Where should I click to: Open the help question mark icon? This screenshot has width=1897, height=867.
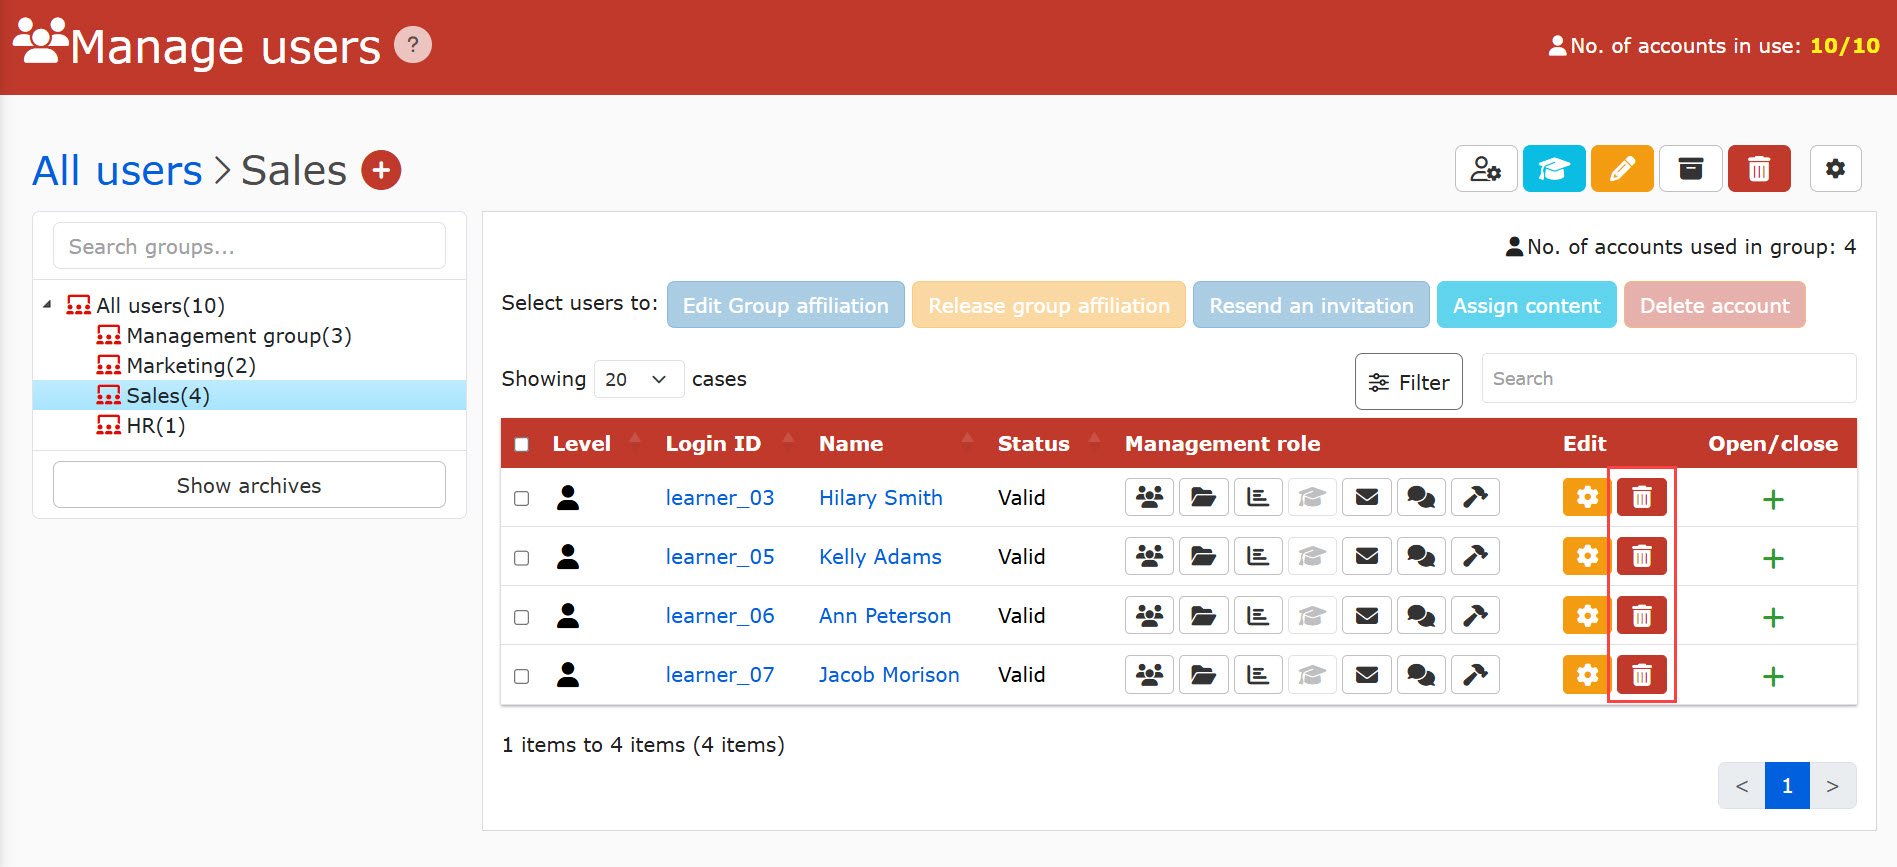(412, 45)
